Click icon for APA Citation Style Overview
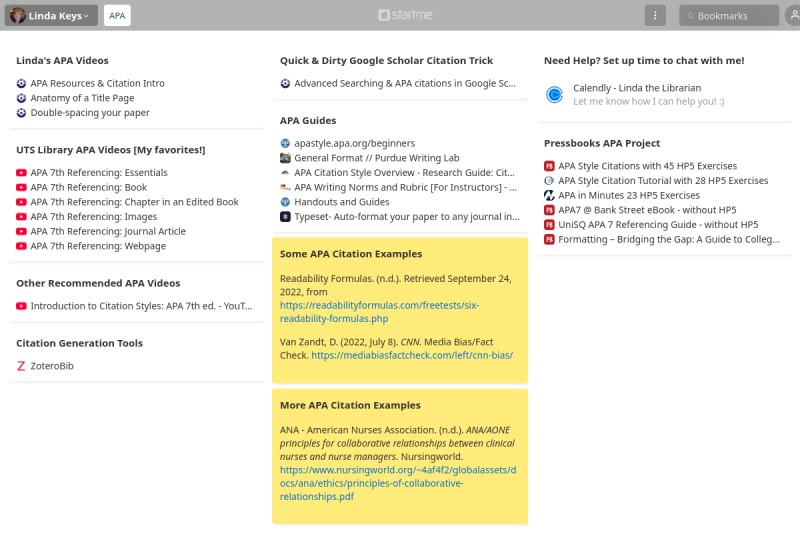Screen dimensions: 800x533 [x=285, y=173]
